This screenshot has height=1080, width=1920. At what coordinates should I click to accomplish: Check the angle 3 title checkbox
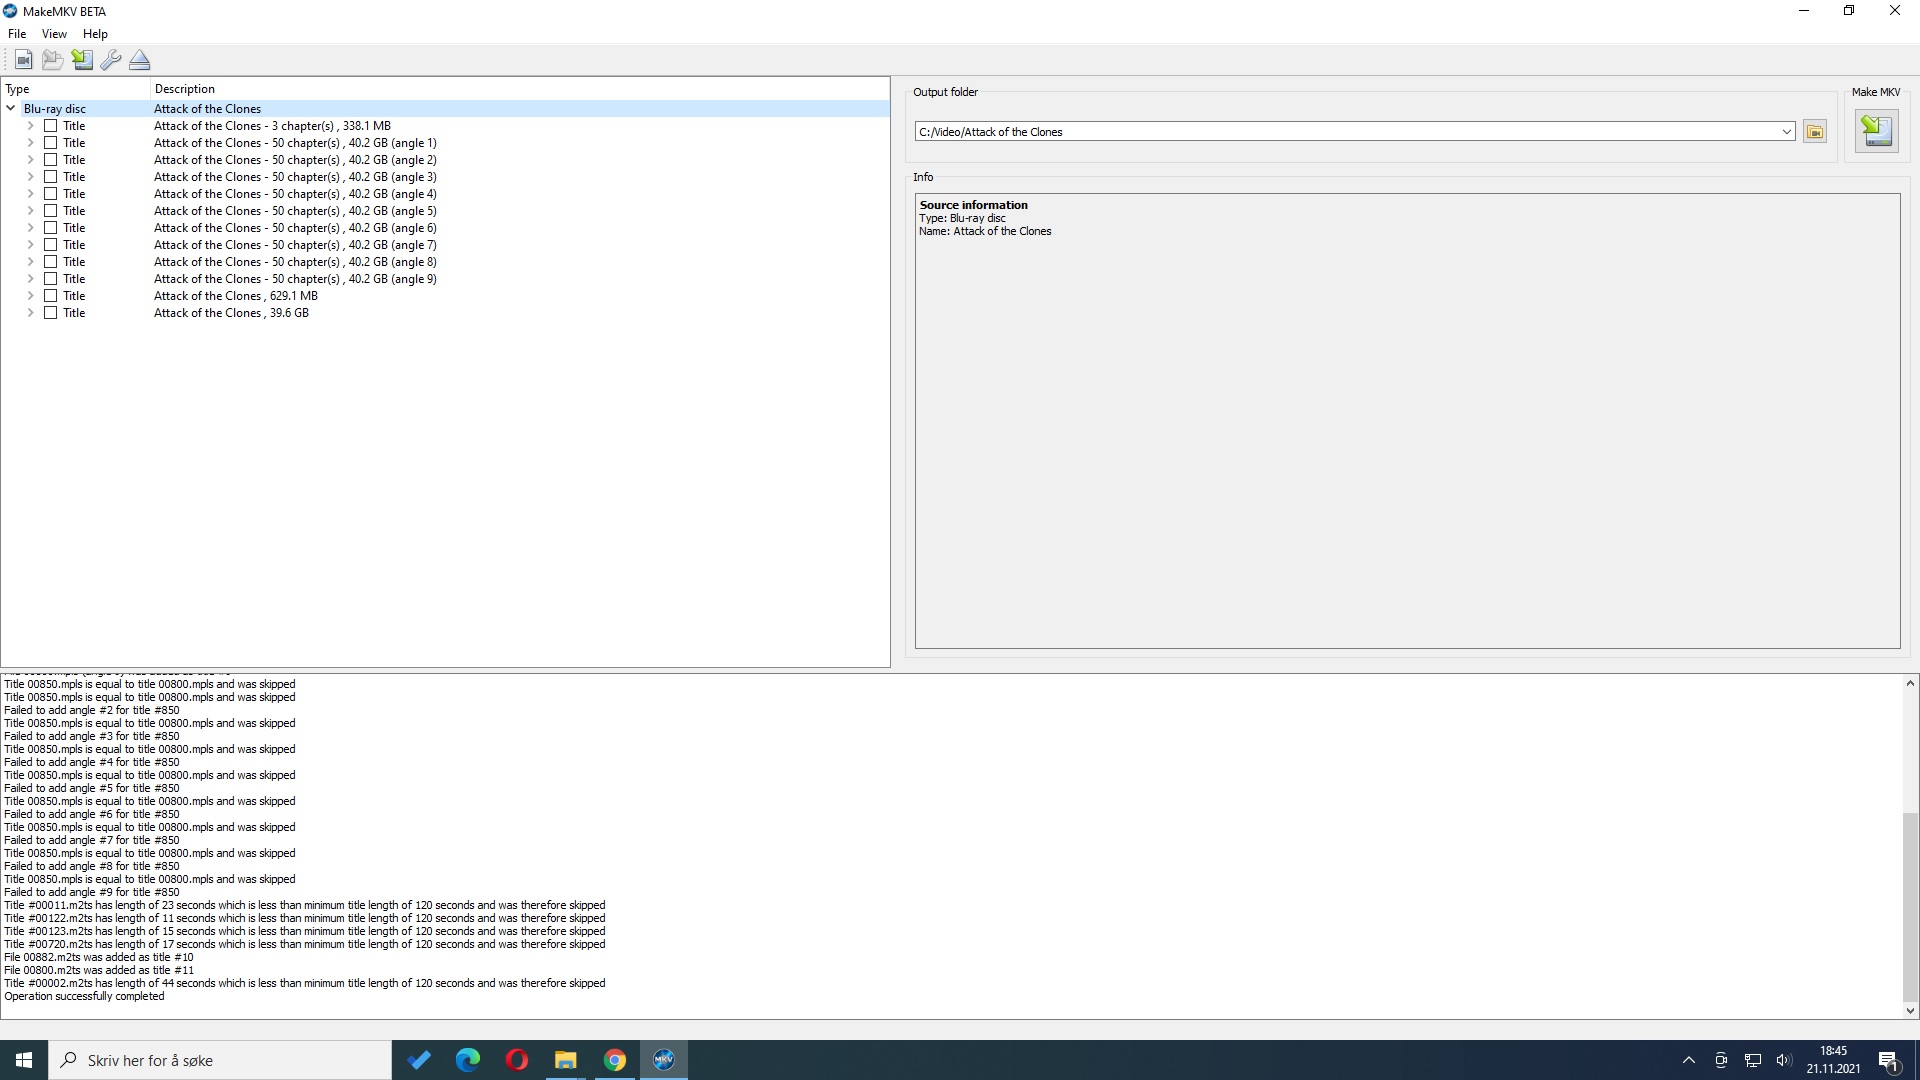pos(51,177)
